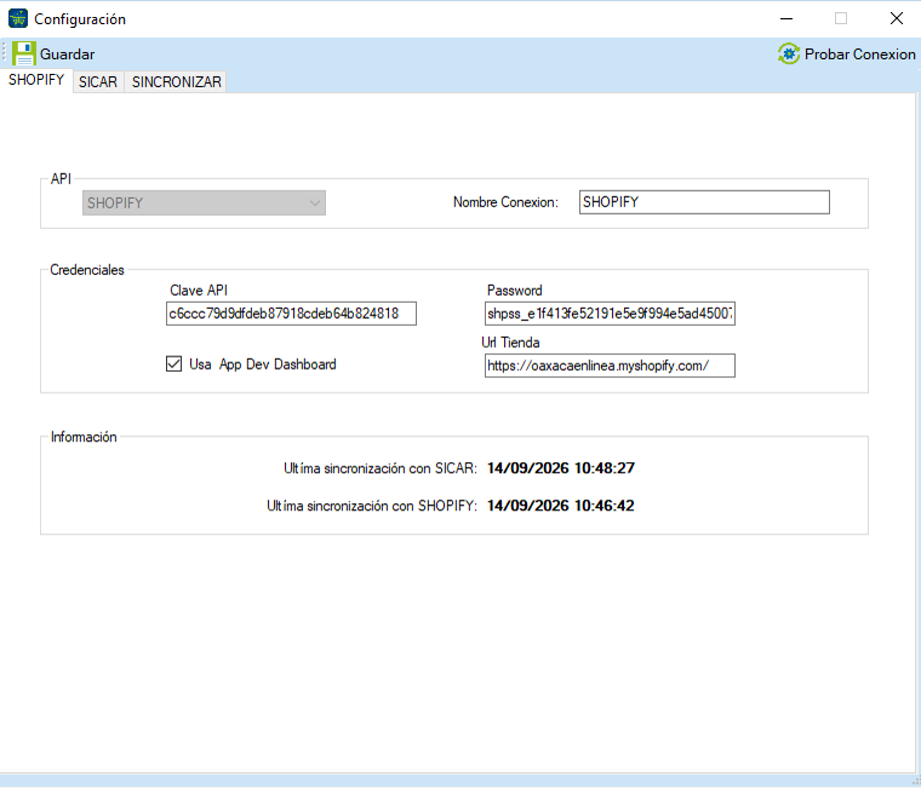Click the SICAR sync date 14/09/2026 10:48:27
Screen dimensions: 921x788
(561, 468)
